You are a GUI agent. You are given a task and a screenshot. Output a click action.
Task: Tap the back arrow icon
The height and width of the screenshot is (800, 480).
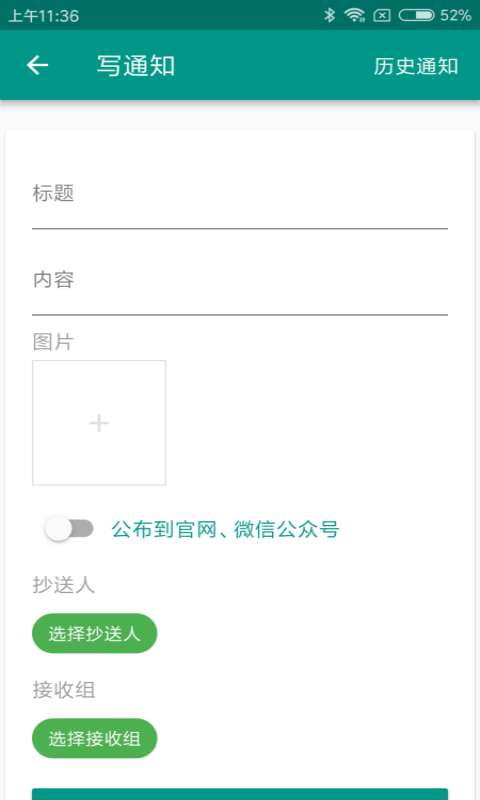(x=37, y=65)
